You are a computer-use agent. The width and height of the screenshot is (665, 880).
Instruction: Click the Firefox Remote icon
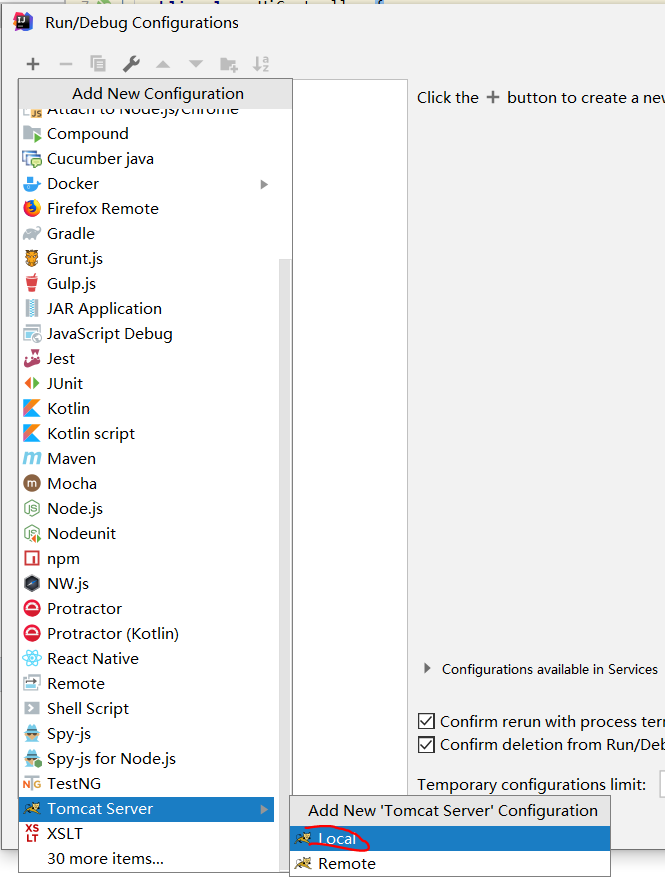click(32, 209)
